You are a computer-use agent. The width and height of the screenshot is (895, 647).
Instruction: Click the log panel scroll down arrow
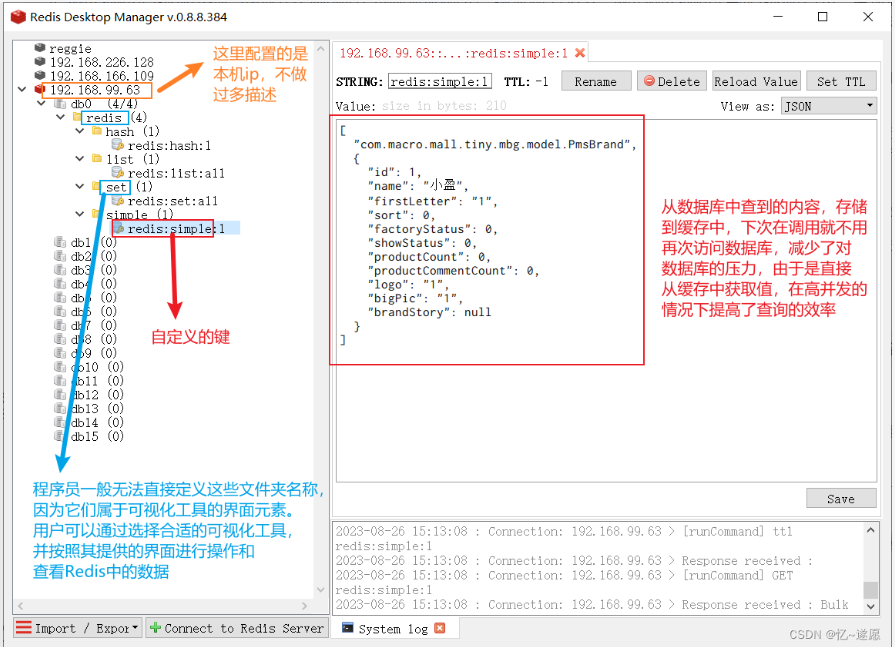click(x=870, y=606)
